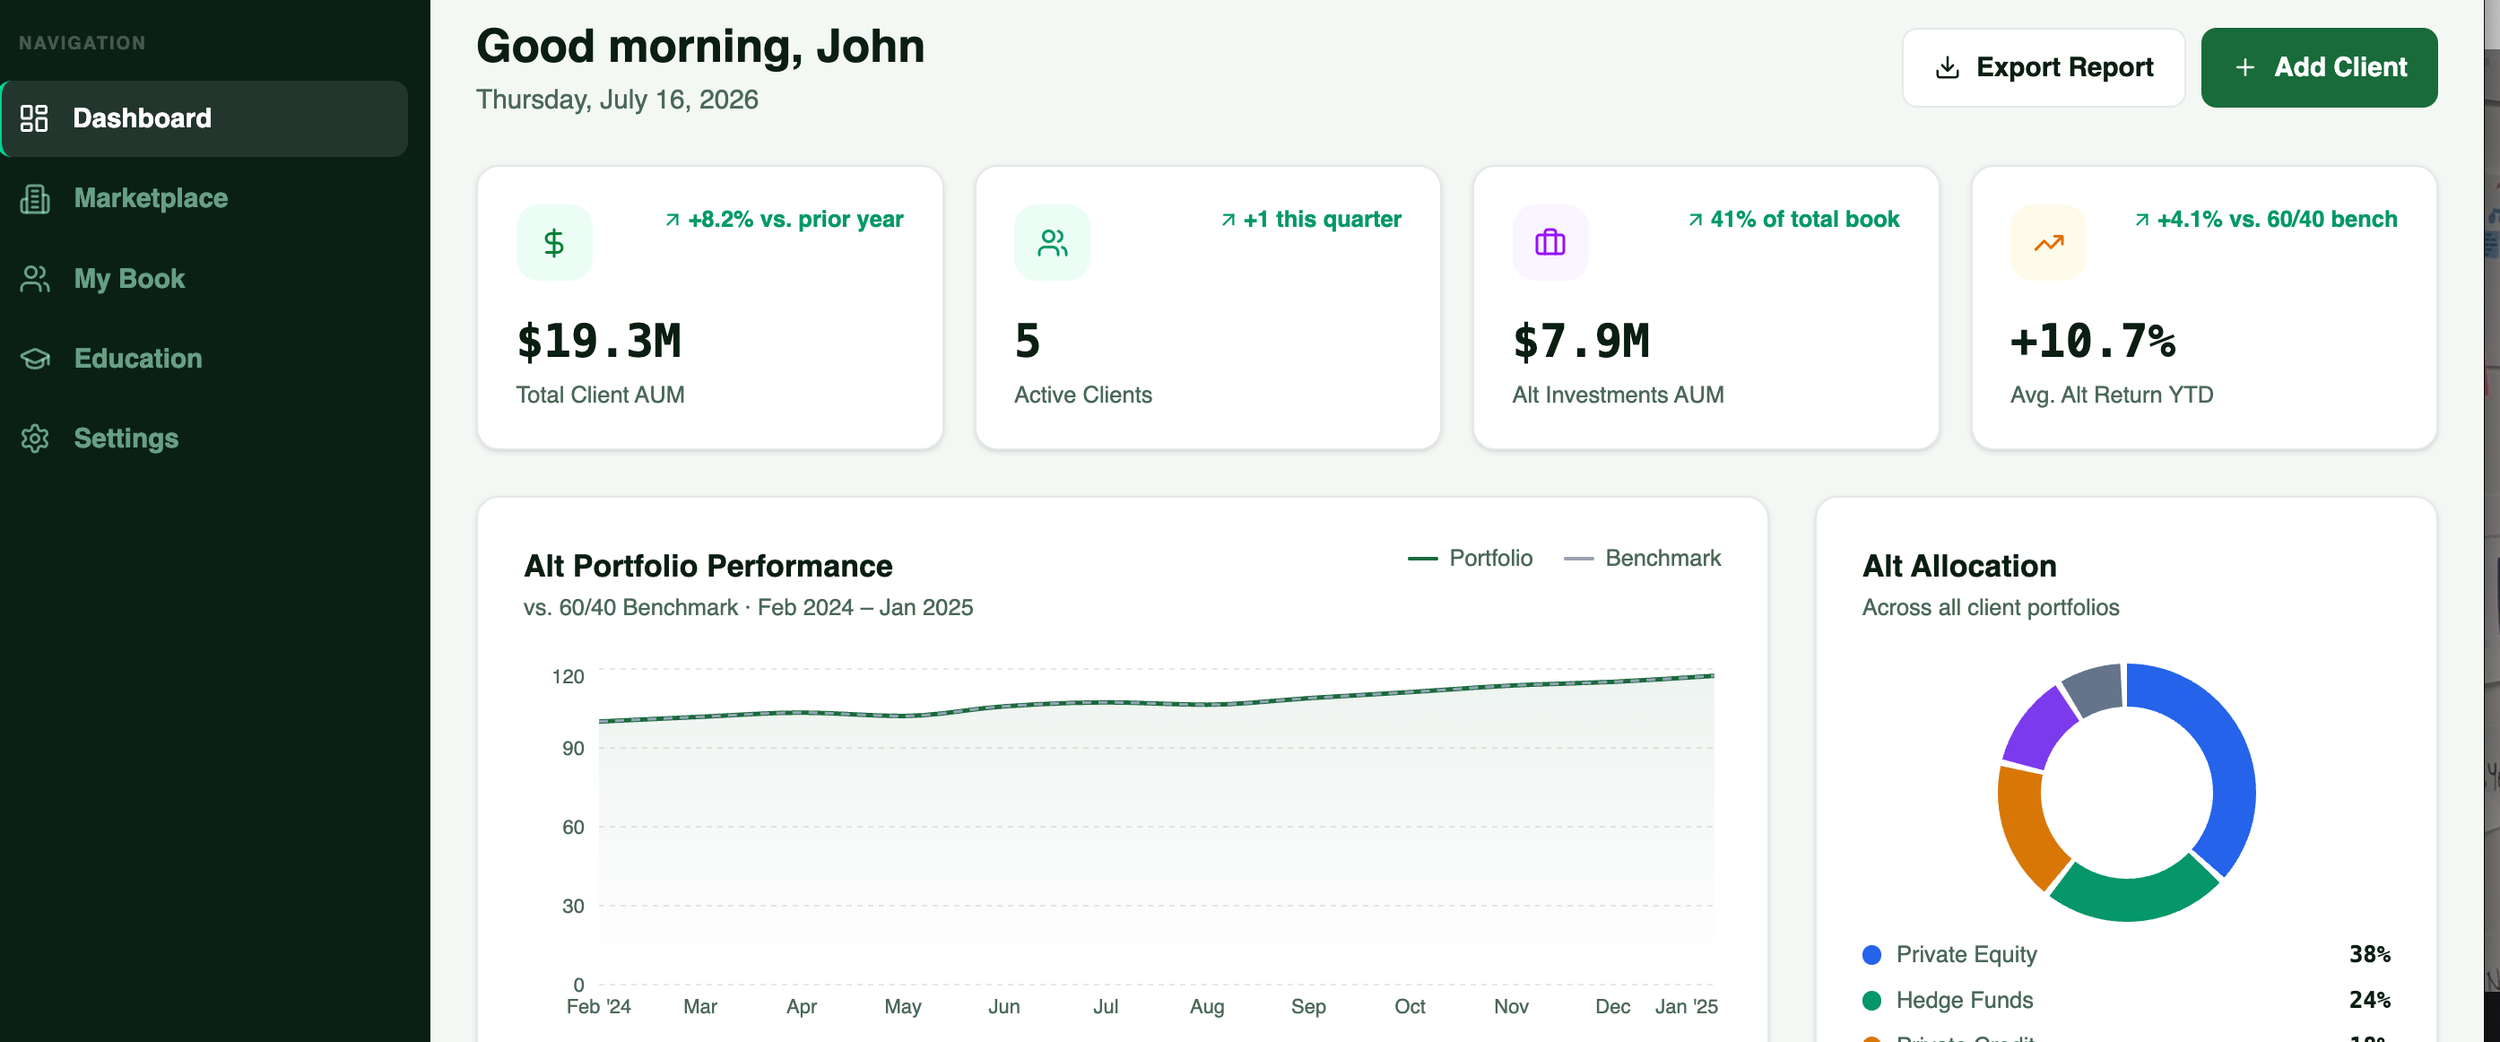2500x1042 pixels.
Task: Click the green Hedge Funds legend dot
Action: click(1872, 1000)
